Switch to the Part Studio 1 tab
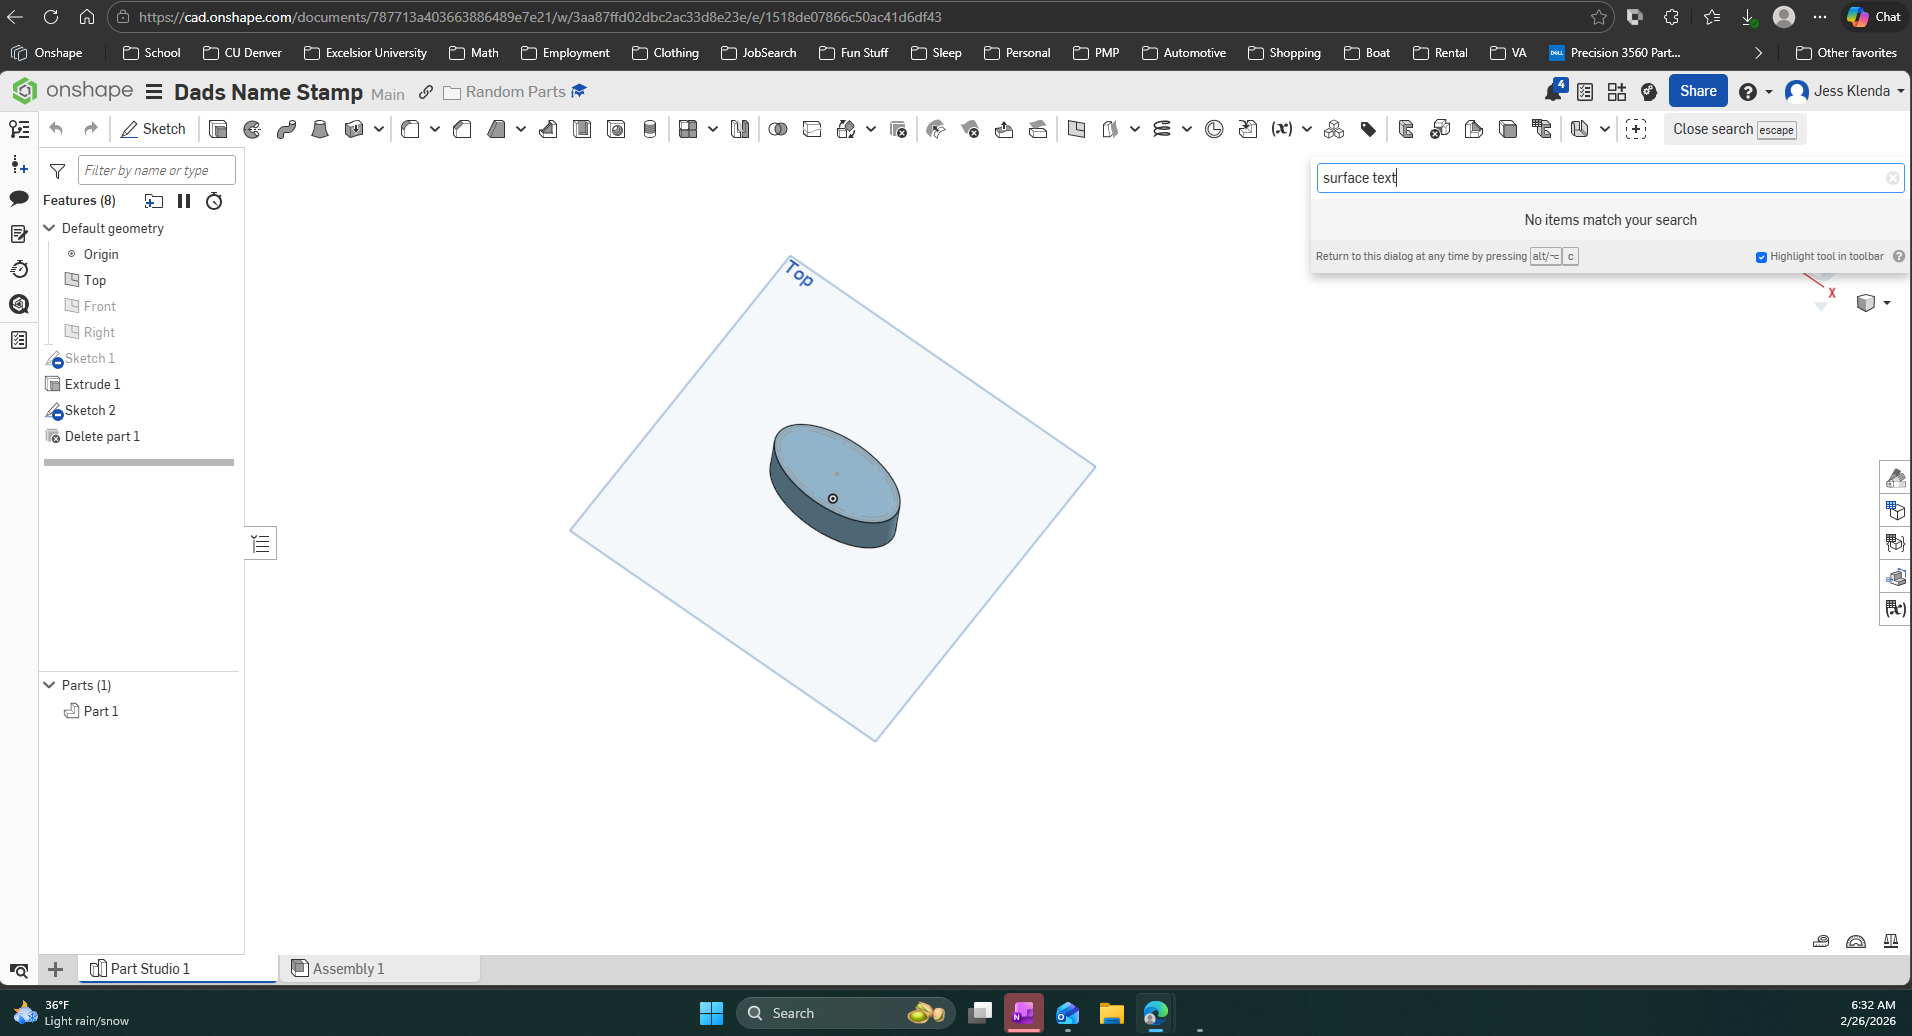The image size is (1912, 1036). 178,969
